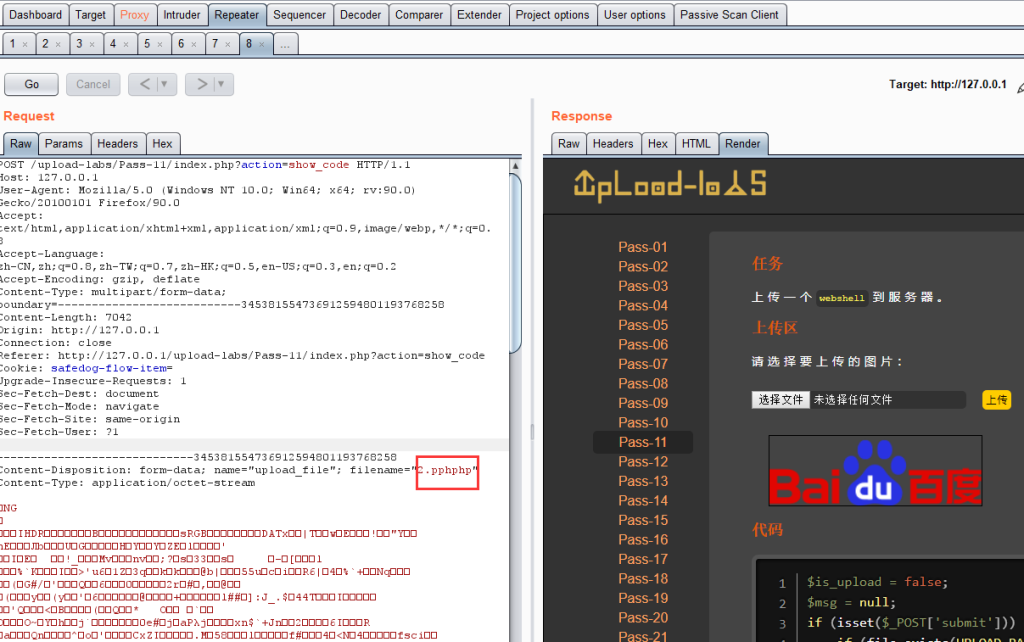Open the Pass-05 link in sidebar

point(643,325)
